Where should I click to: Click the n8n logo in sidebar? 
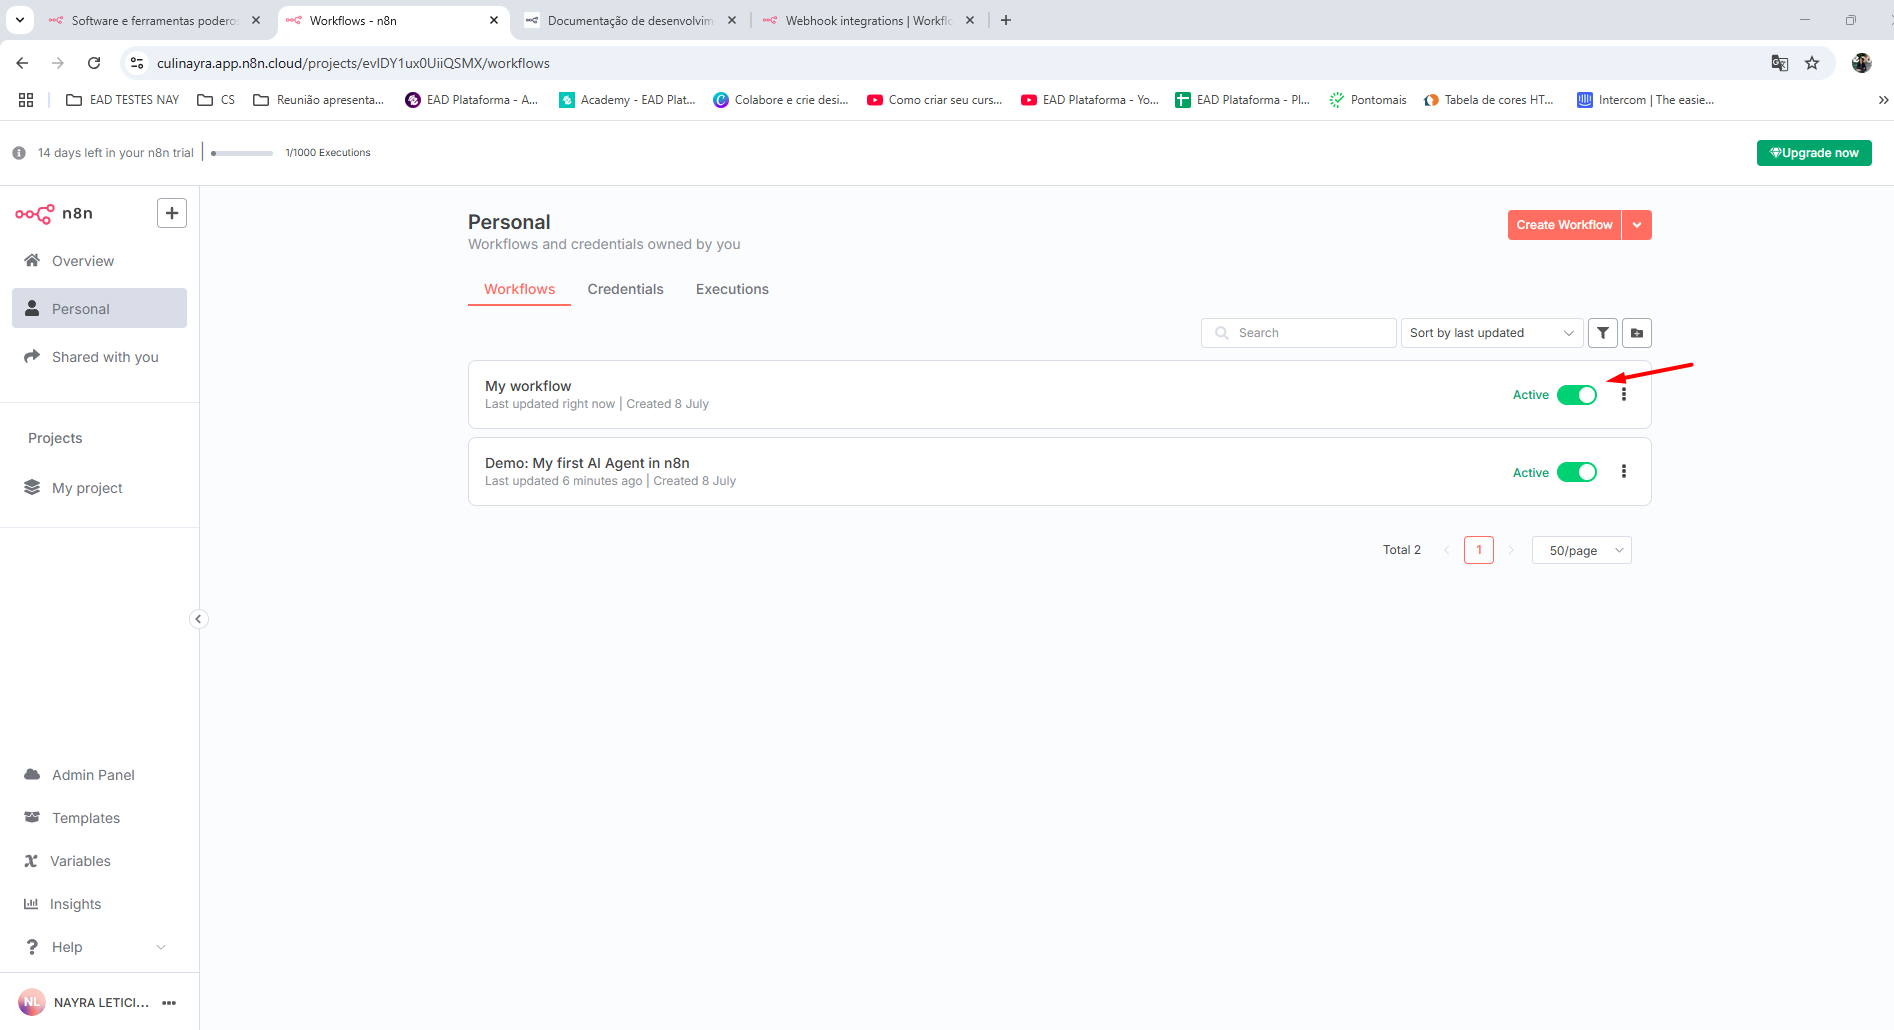point(54,213)
